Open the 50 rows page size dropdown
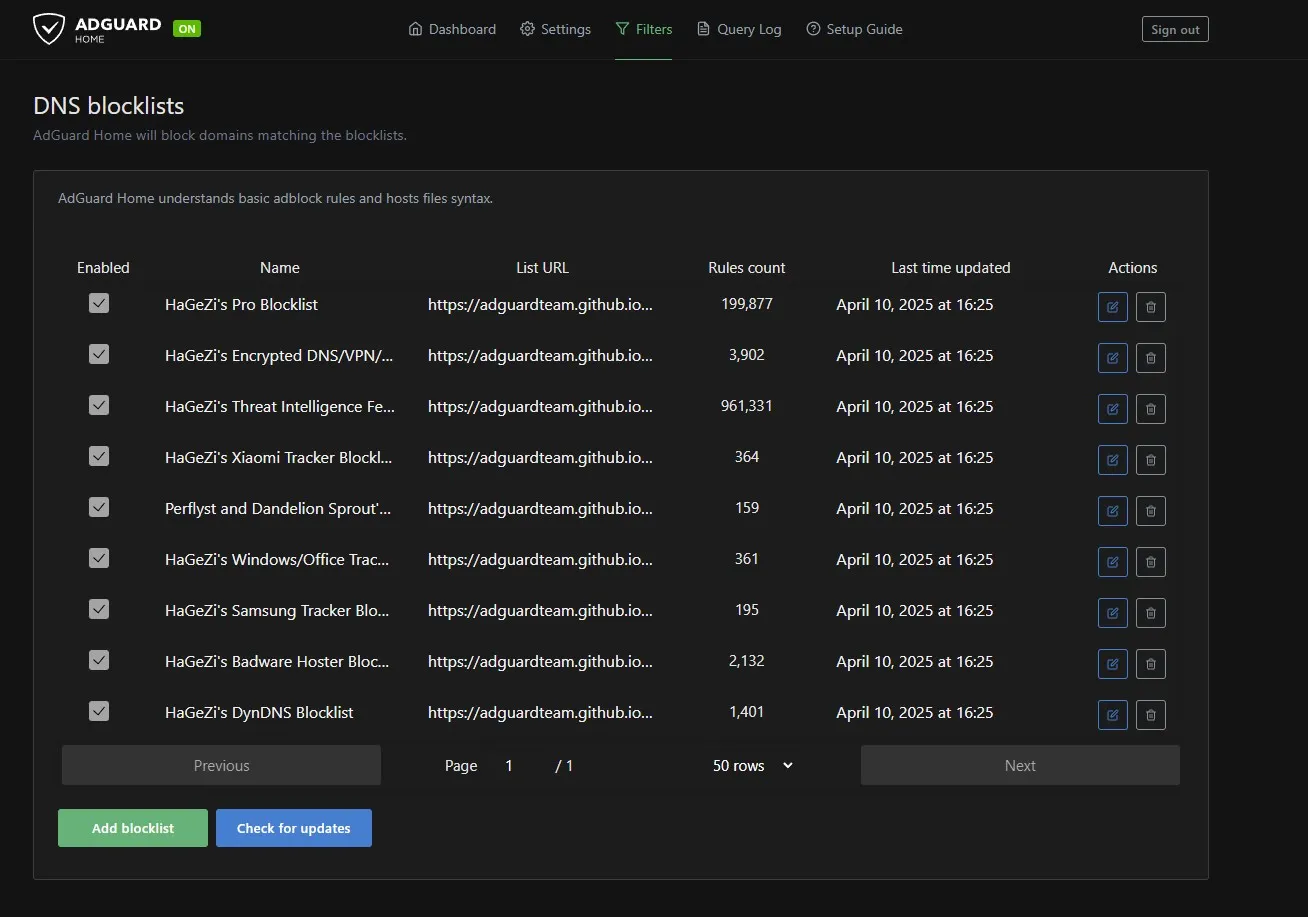The height and width of the screenshot is (917, 1308). pos(752,766)
